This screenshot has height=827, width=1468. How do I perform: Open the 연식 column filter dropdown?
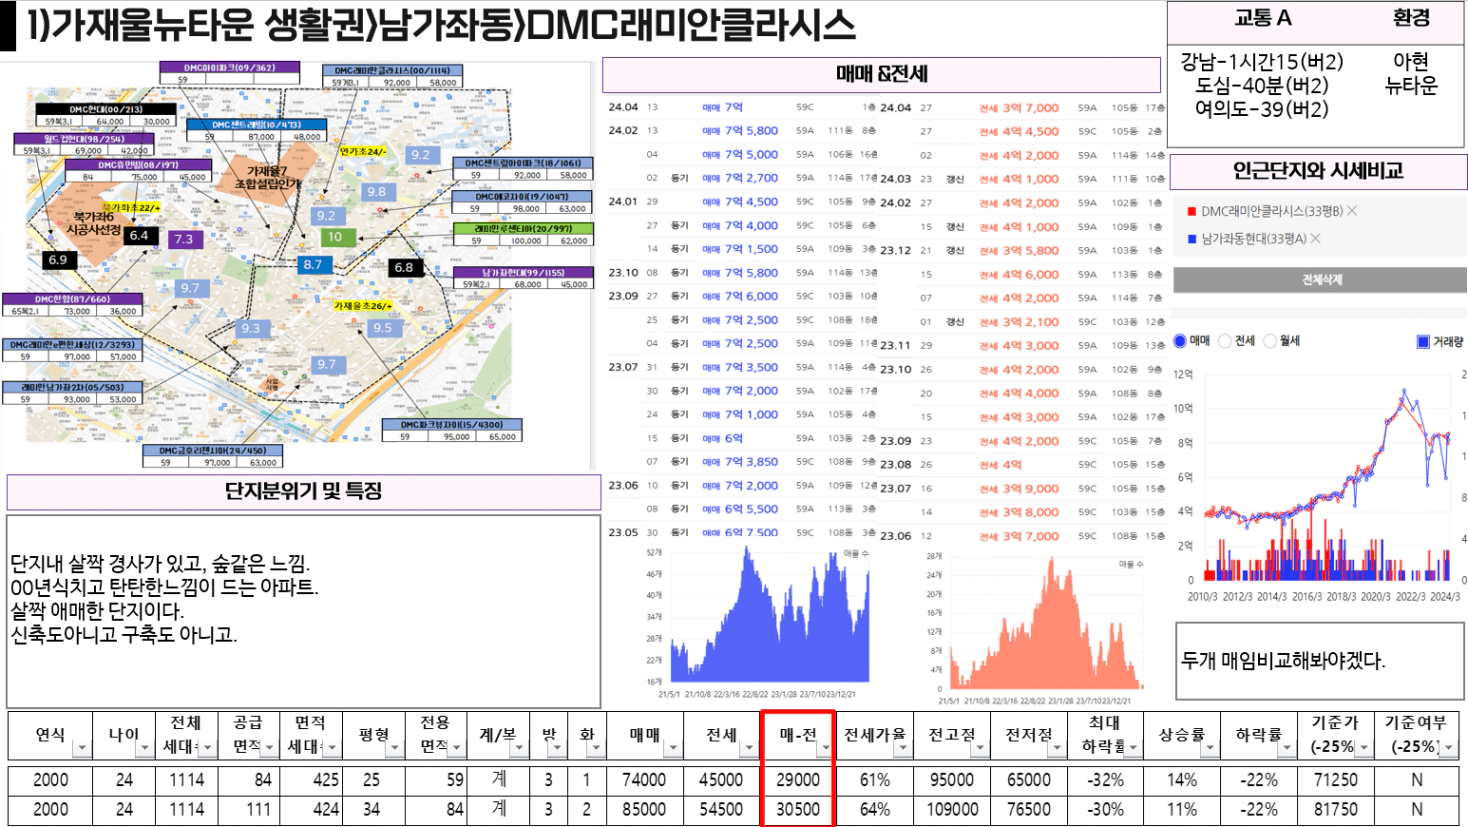point(83,748)
